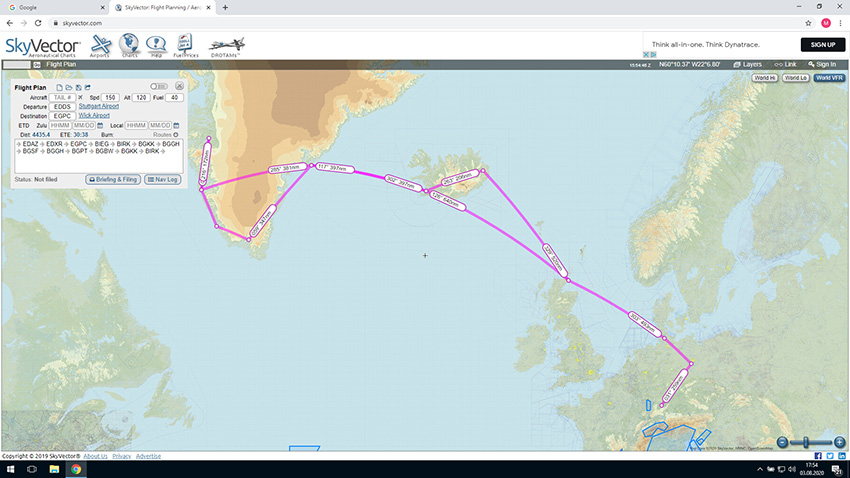Close the Flight Plan panel

coord(179,87)
